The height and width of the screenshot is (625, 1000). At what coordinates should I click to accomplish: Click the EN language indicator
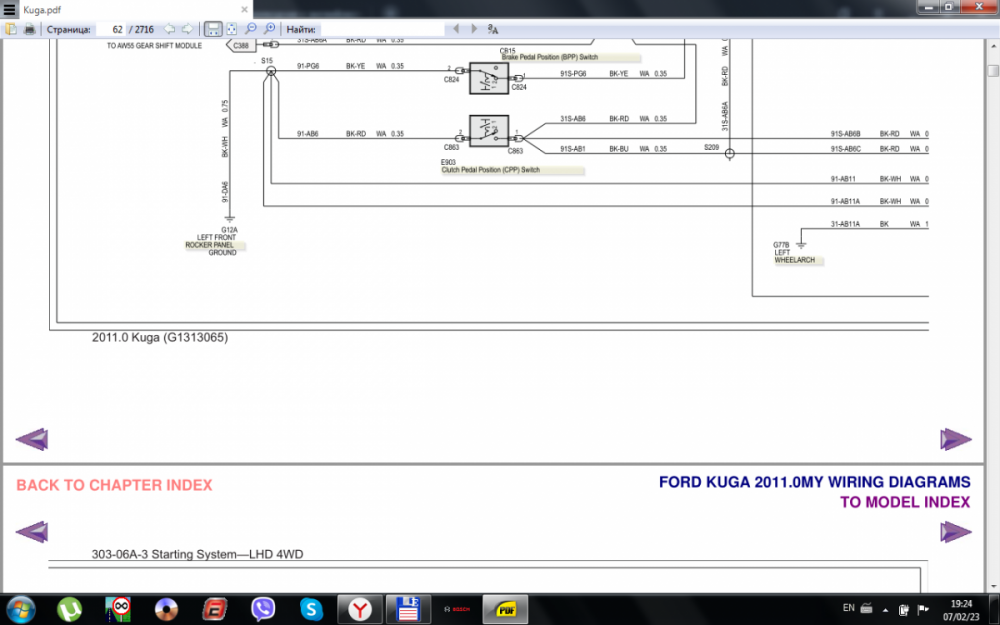pyautogui.click(x=849, y=608)
